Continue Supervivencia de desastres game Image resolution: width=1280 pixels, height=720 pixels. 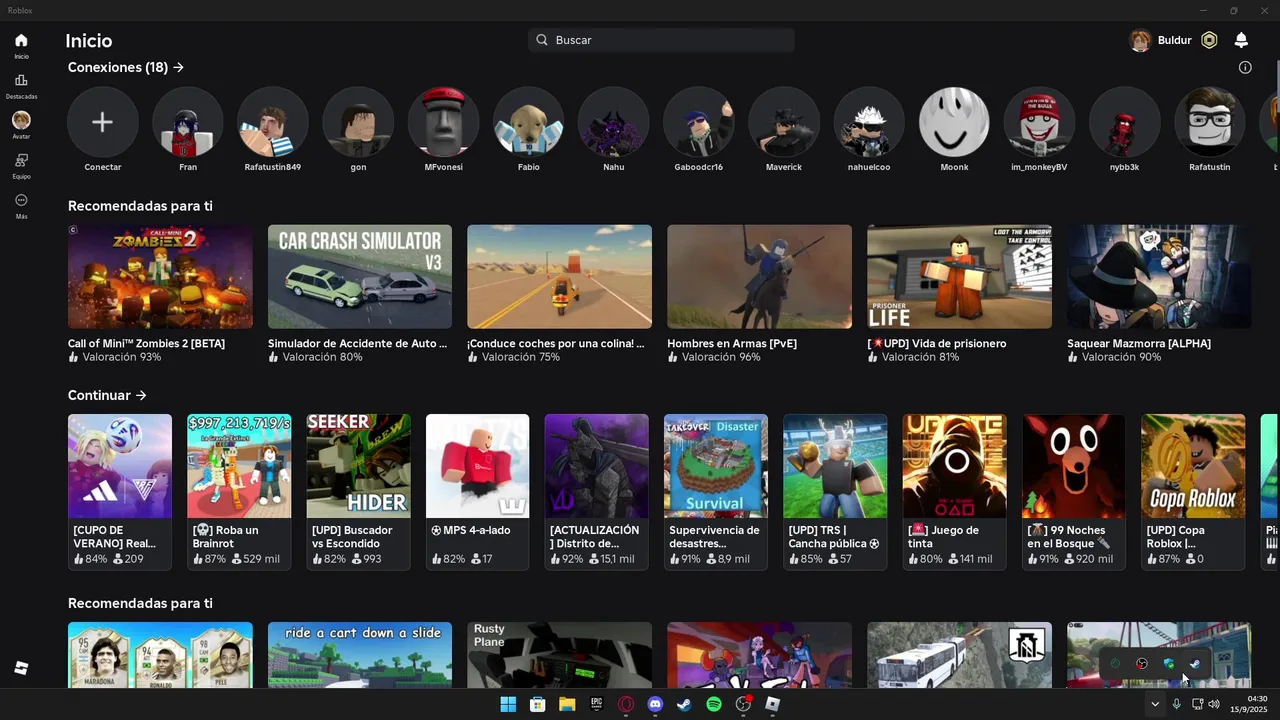click(x=716, y=492)
